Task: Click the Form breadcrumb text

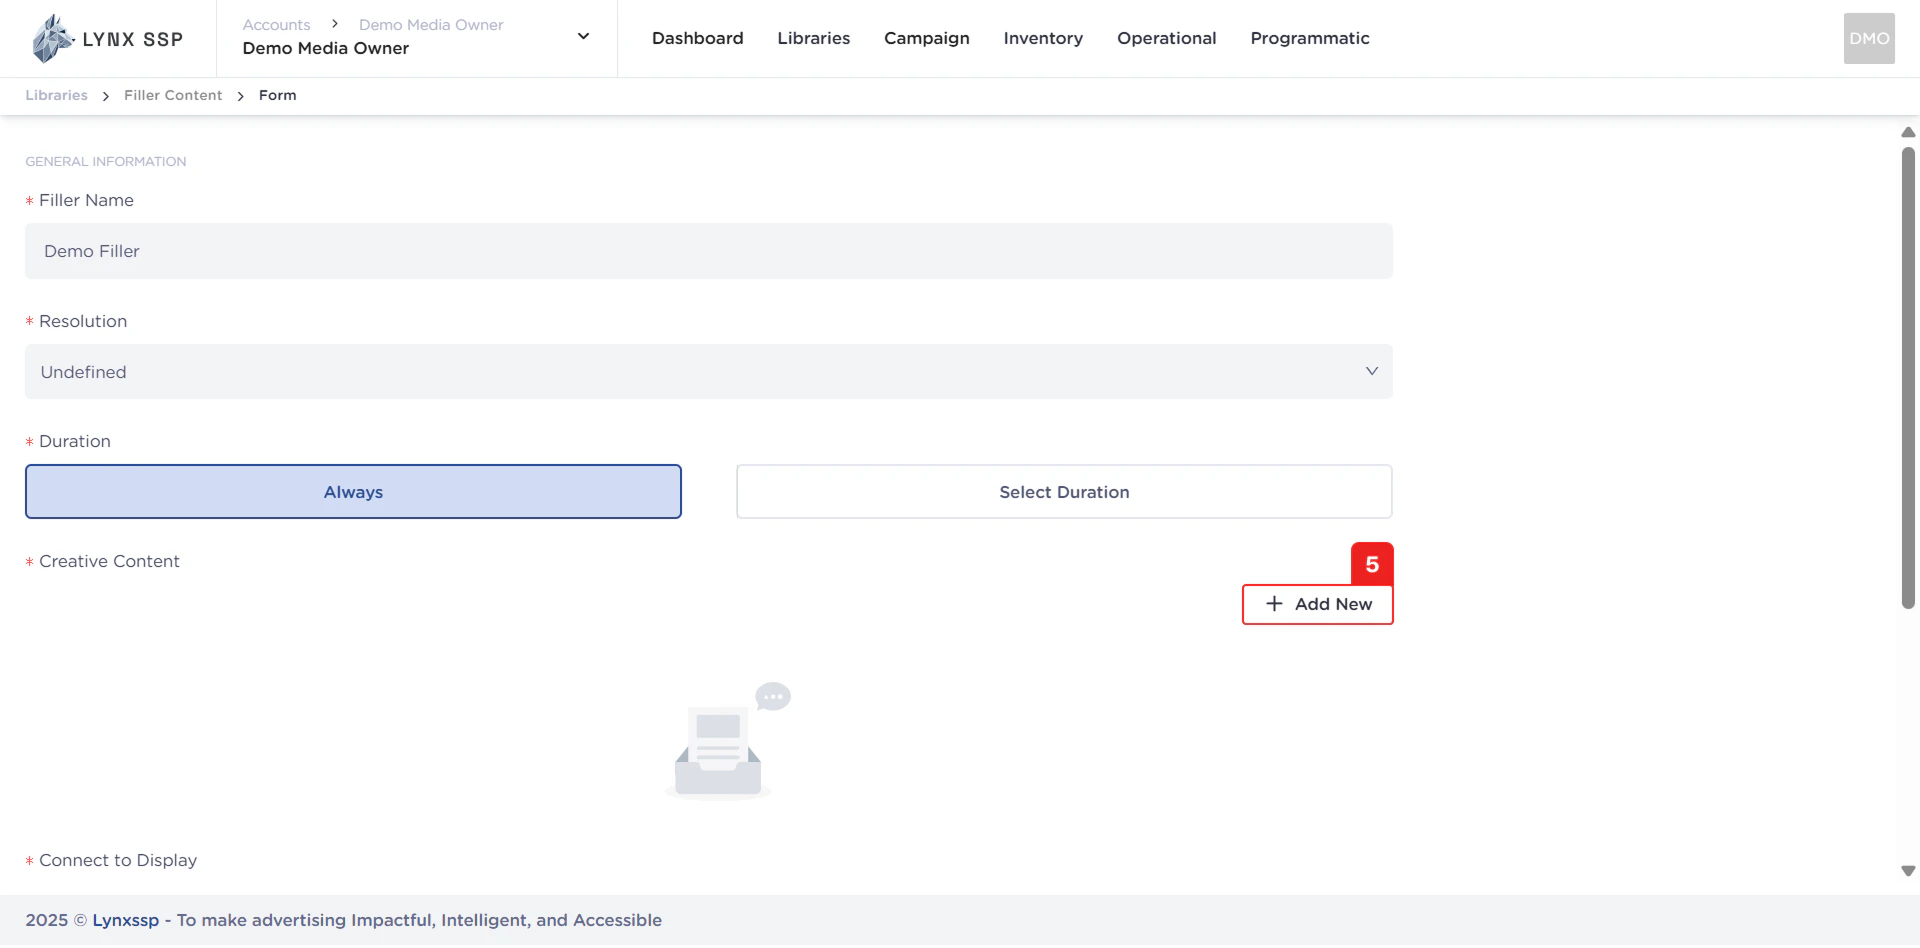Action: 277,95
